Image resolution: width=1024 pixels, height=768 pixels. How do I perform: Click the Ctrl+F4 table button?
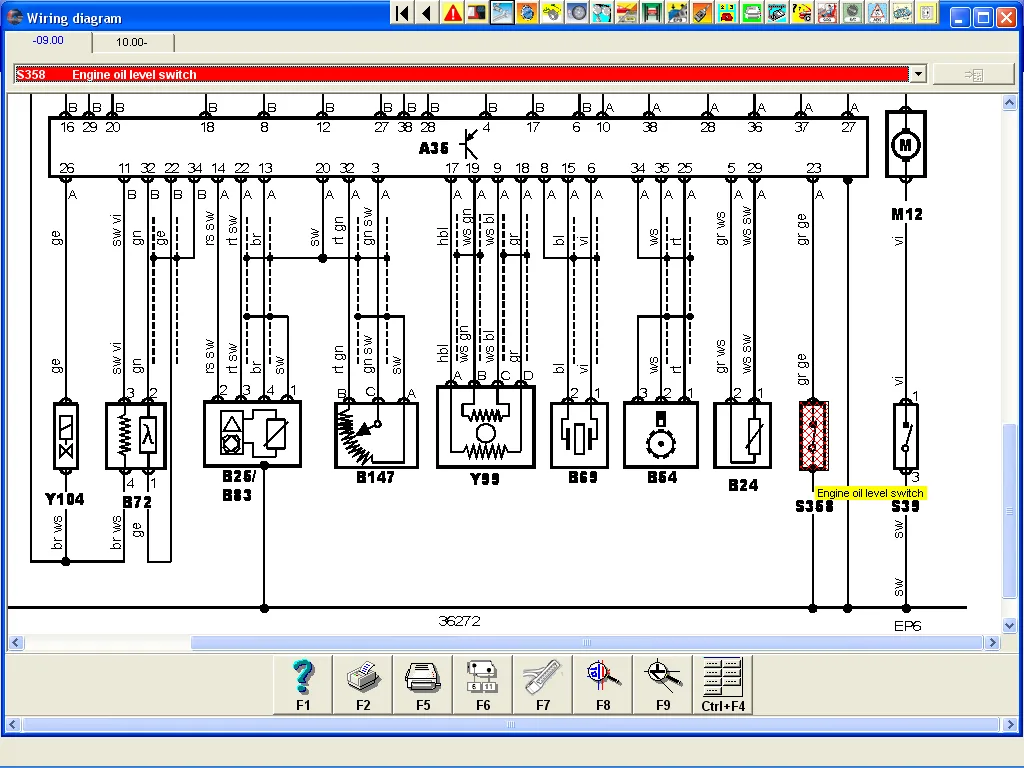point(723,684)
